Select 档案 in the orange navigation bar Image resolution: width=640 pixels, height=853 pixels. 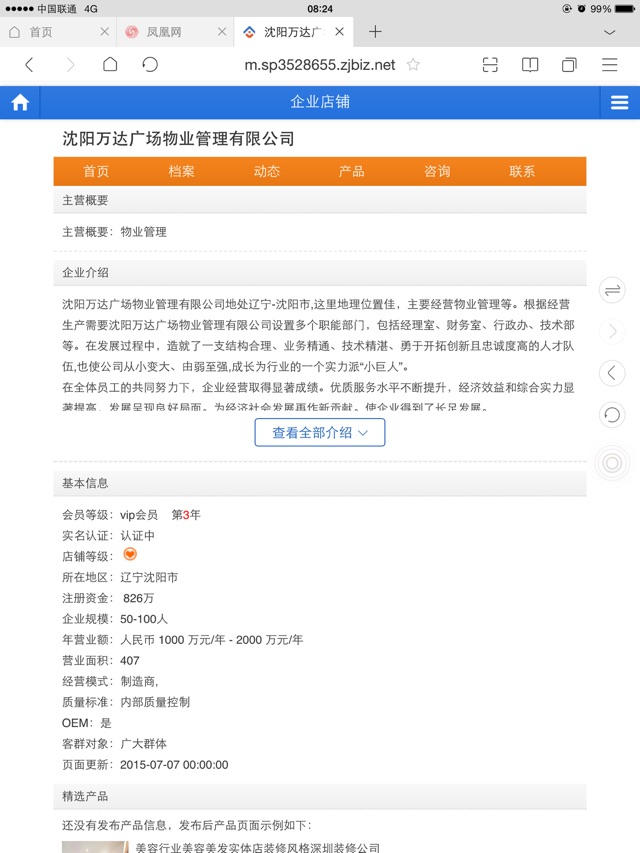pos(182,171)
